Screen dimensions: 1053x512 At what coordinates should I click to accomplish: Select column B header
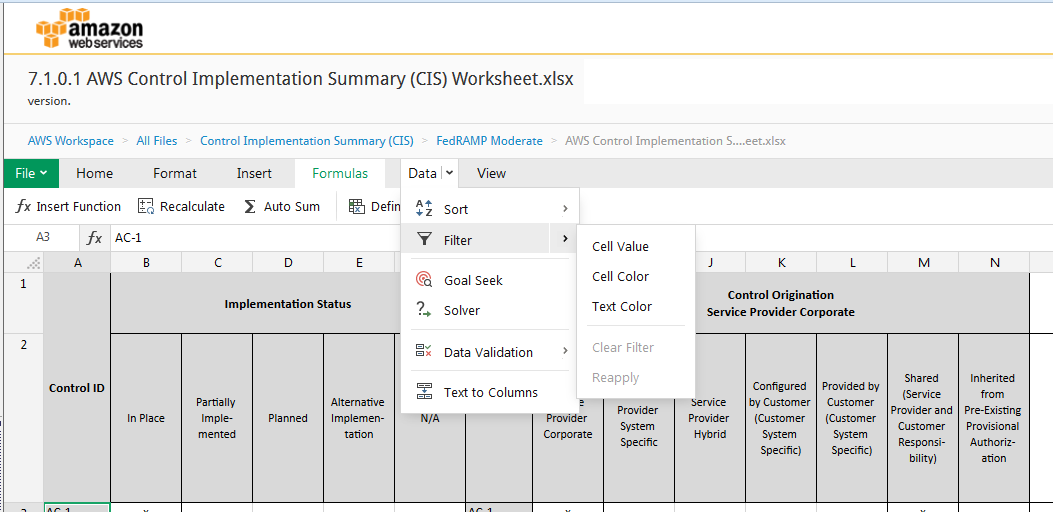[x=146, y=263]
